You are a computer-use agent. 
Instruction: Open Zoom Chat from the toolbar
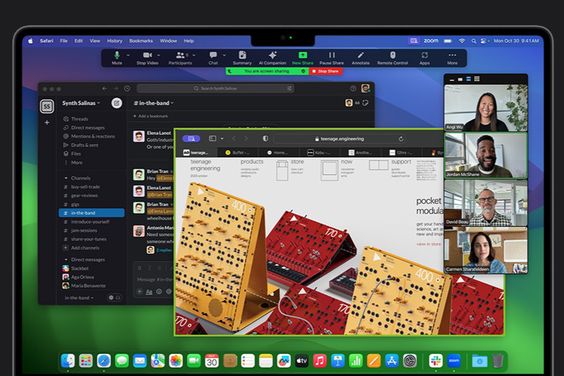[213, 58]
